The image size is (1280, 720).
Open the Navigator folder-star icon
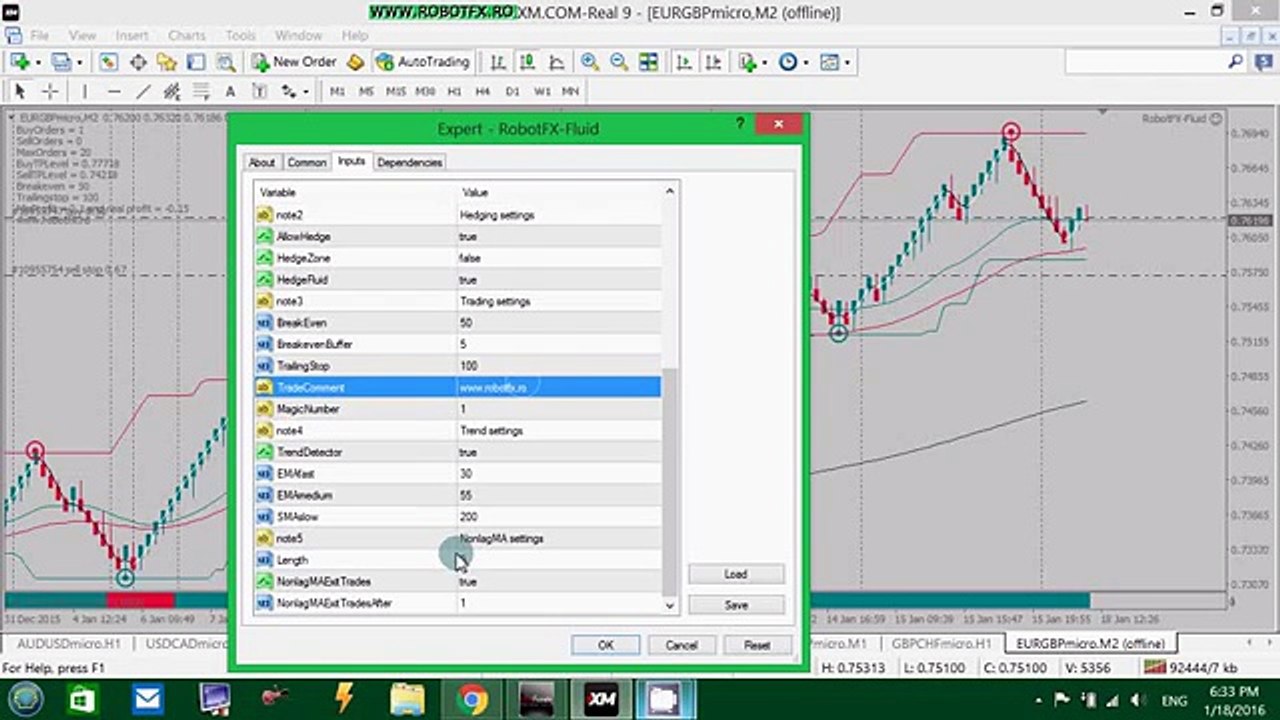[x=167, y=62]
